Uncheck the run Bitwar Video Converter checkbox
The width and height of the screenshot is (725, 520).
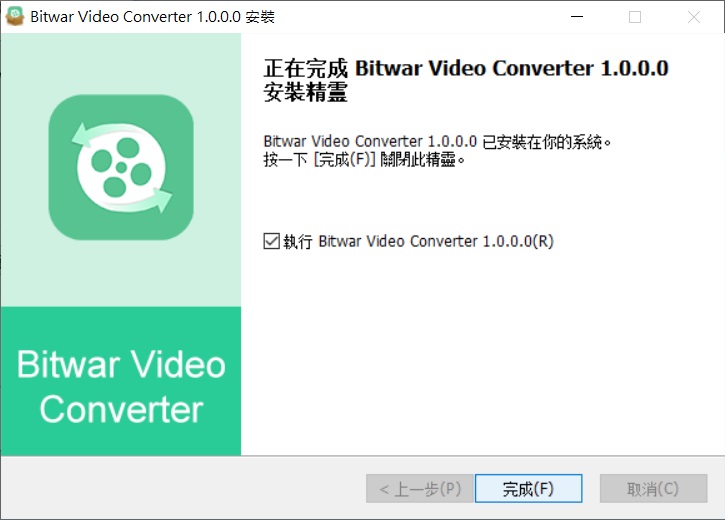(x=271, y=241)
